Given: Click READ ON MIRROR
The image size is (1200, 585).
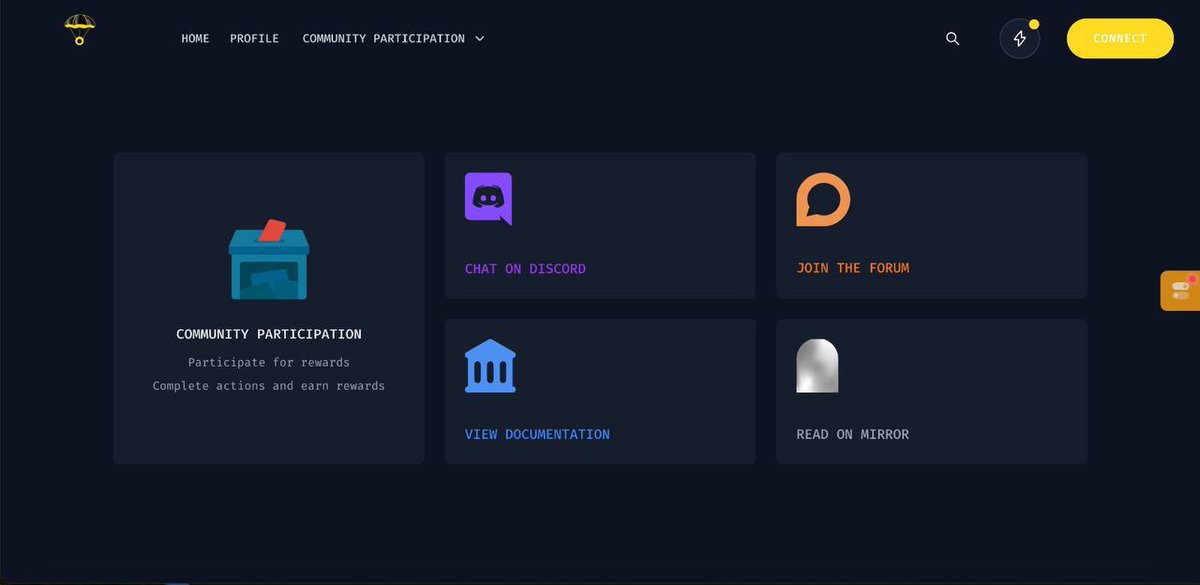Looking at the screenshot, I should (x=852, y=434).
